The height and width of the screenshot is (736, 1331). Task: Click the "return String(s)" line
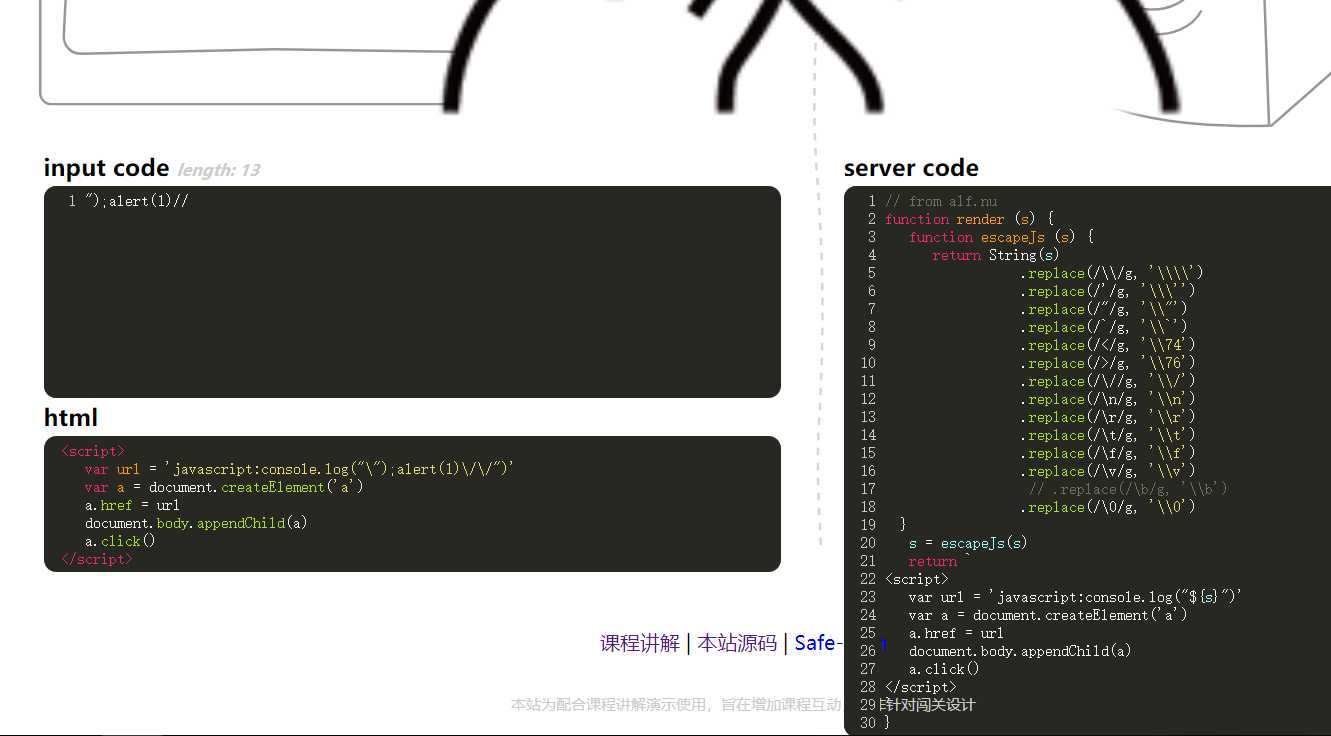click(x=996, y=255)
